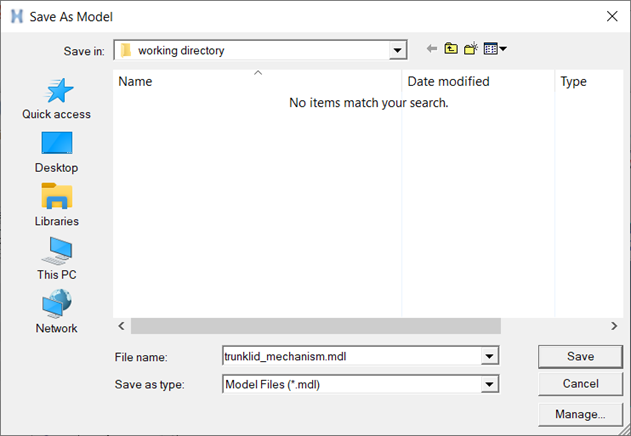Expand the Save in folder dropdown
This screenshot has height=436, width=631.
398,50
